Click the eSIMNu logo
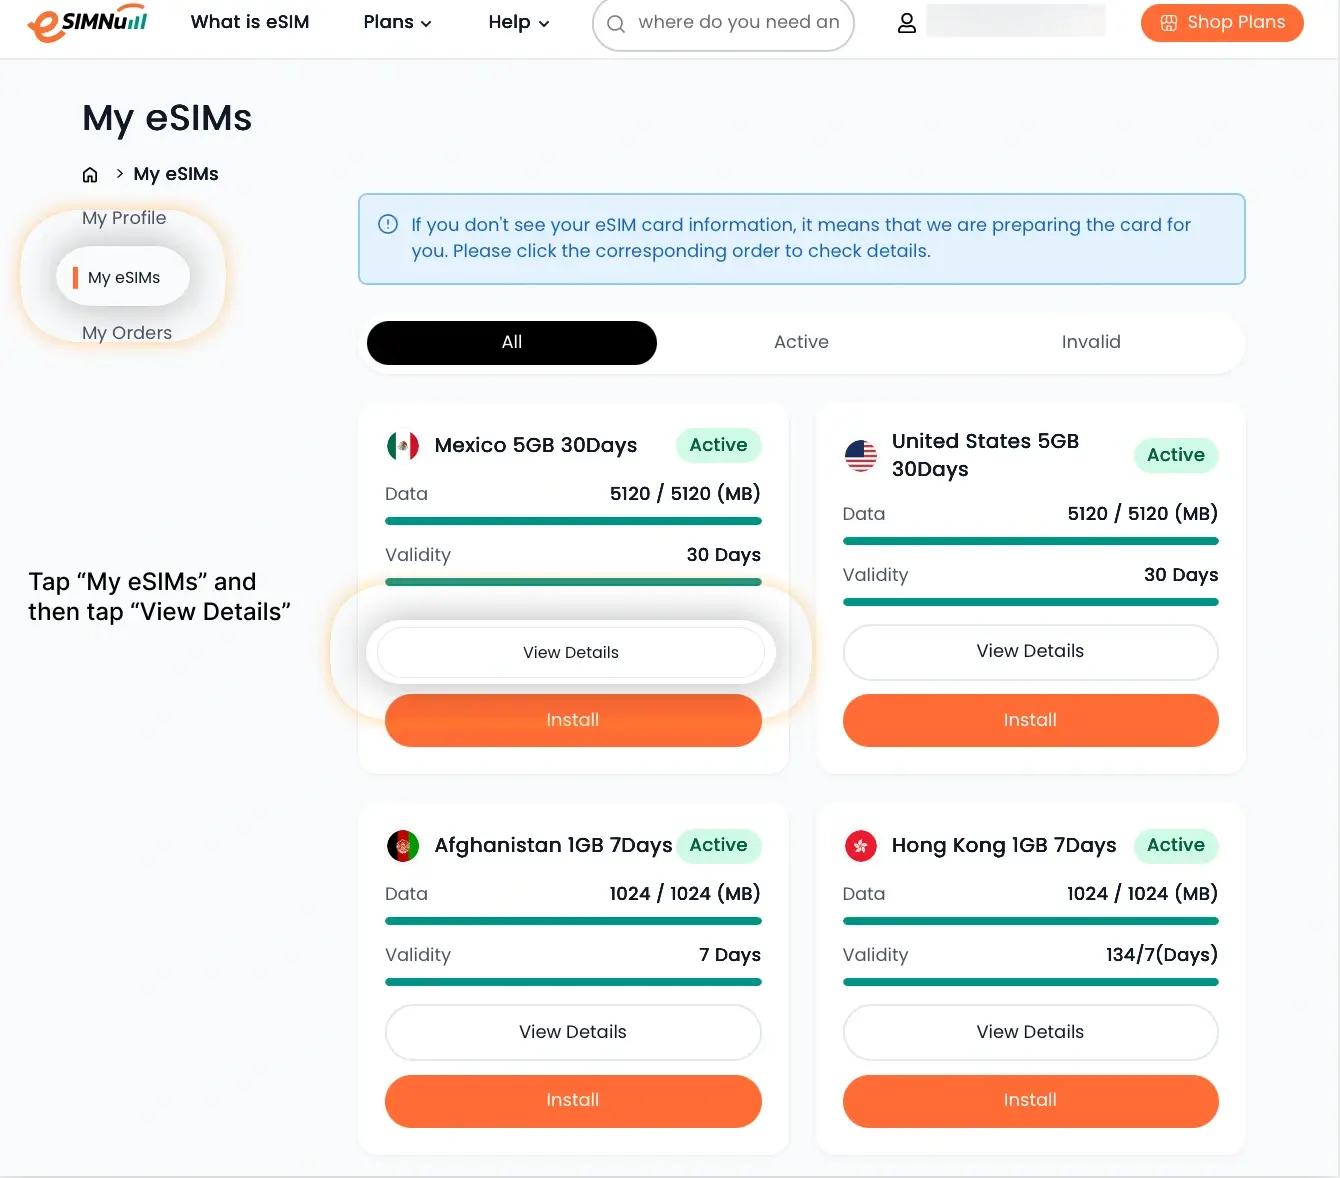Image resolution: width=1340 pixels, height=1178 pixels. pos(88,23)
